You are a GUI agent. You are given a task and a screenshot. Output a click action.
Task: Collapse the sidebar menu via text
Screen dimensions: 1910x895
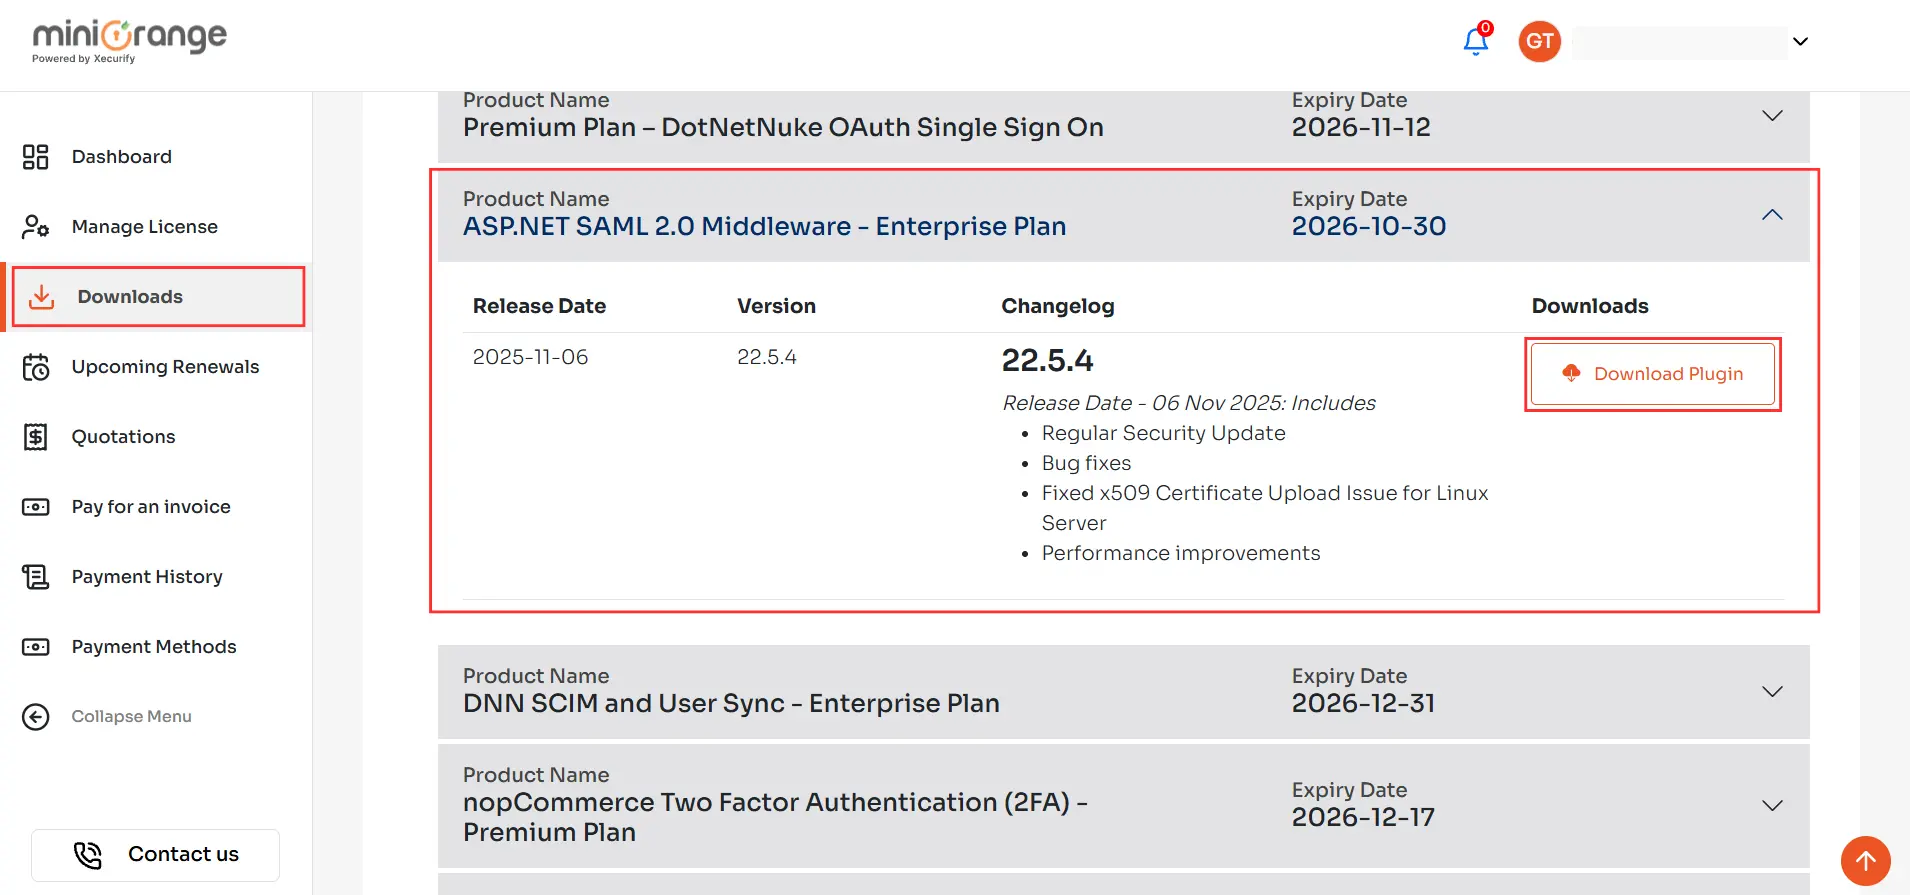tap(131, 717)
